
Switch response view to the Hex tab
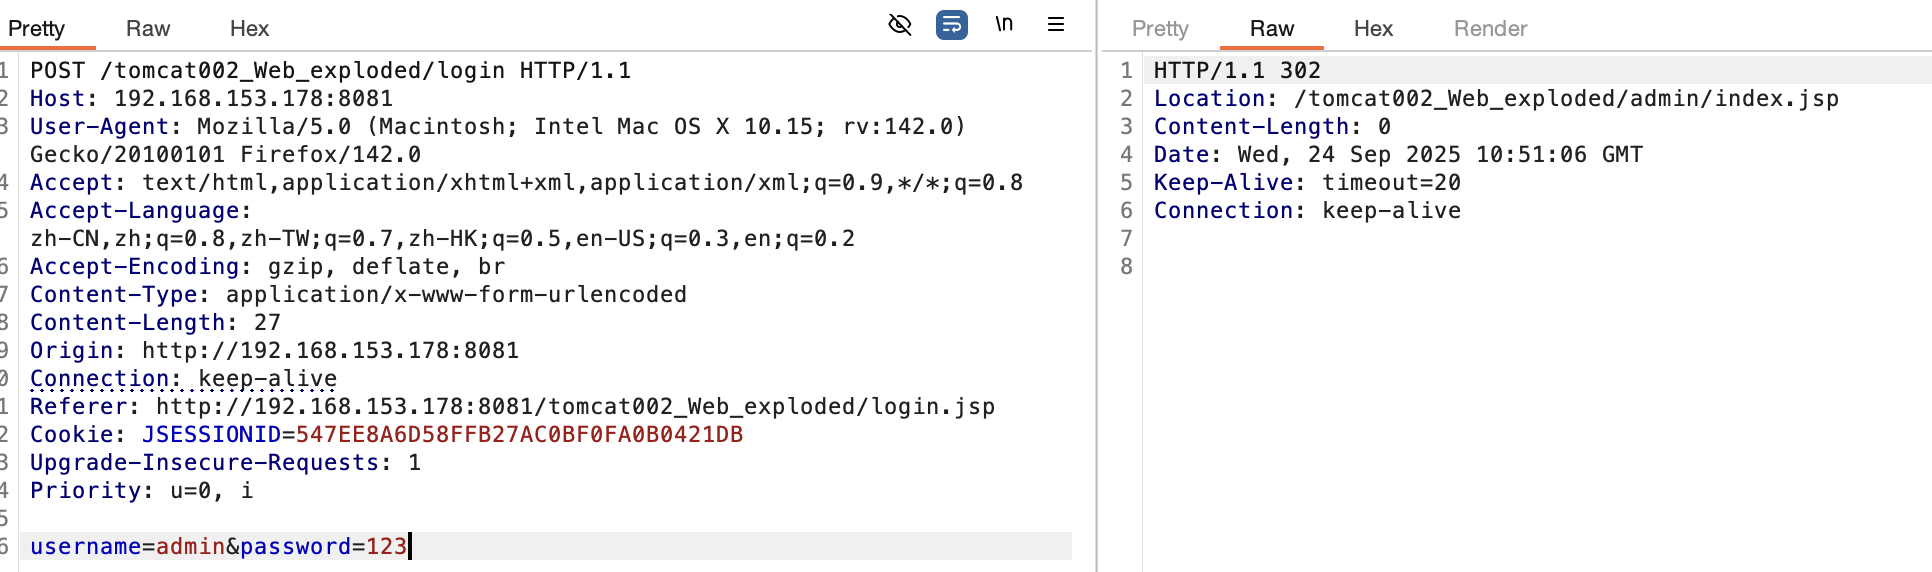[x=1373, y=29]
